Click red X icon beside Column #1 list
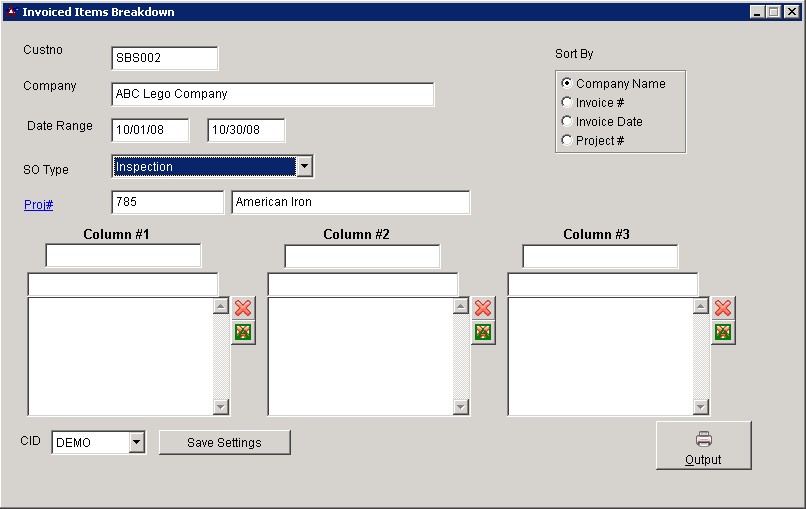The image size is (806, 509). (x=243, y=308)
